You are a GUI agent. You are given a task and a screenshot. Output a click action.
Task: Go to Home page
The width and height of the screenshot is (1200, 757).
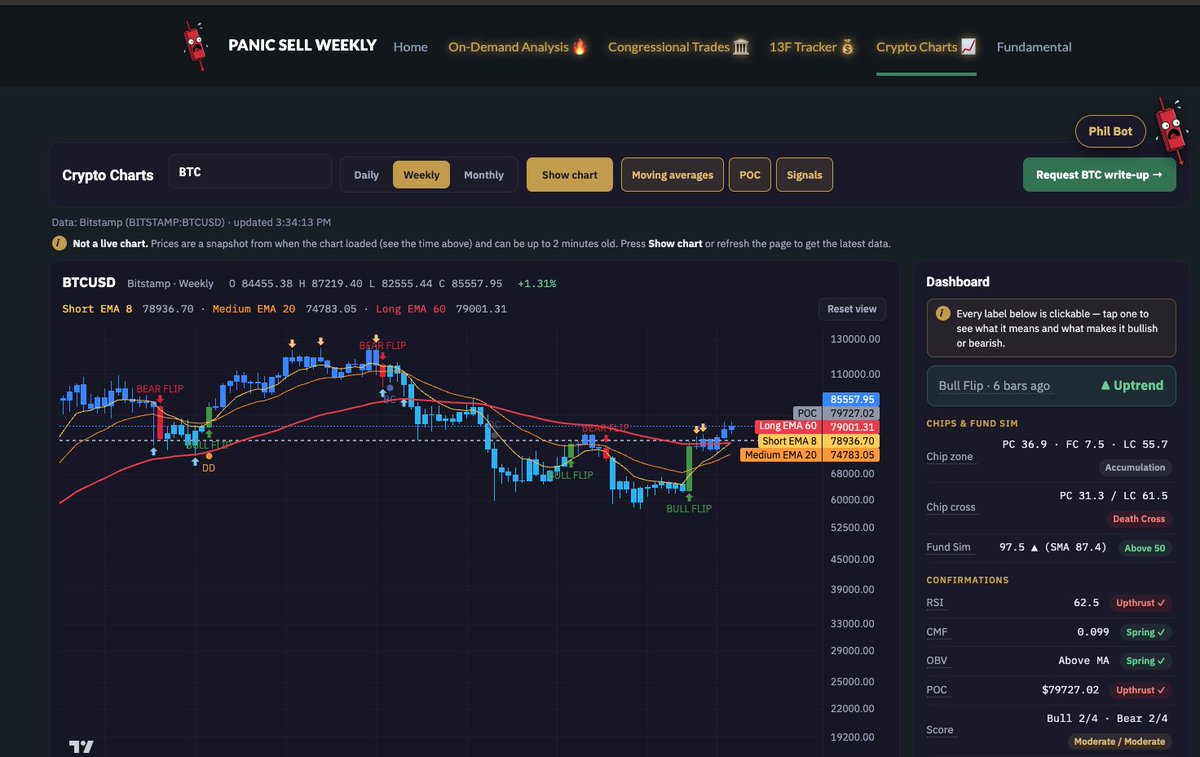coord(410,46)
